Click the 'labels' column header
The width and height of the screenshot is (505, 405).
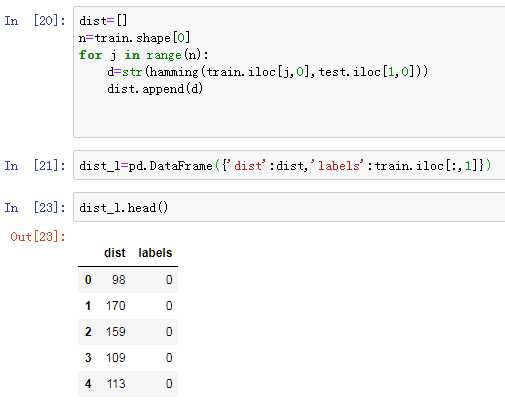pos(155,253)
